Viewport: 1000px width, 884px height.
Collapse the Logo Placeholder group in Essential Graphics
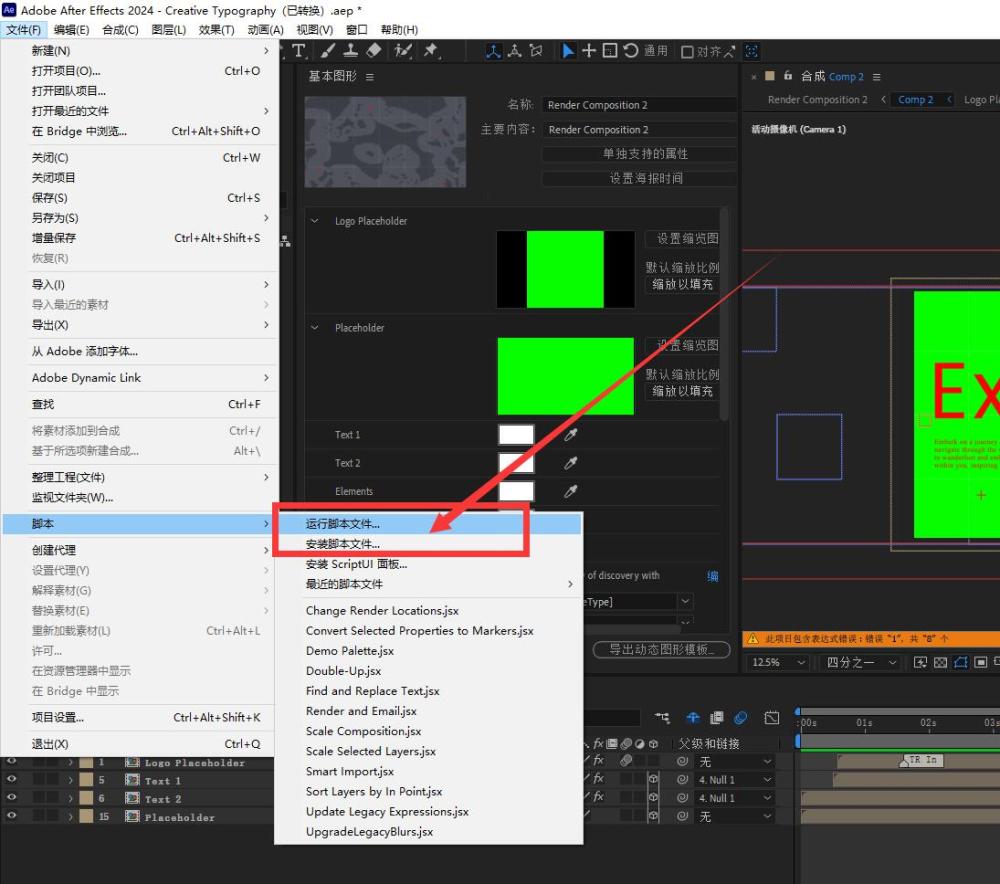coord(314,221)
